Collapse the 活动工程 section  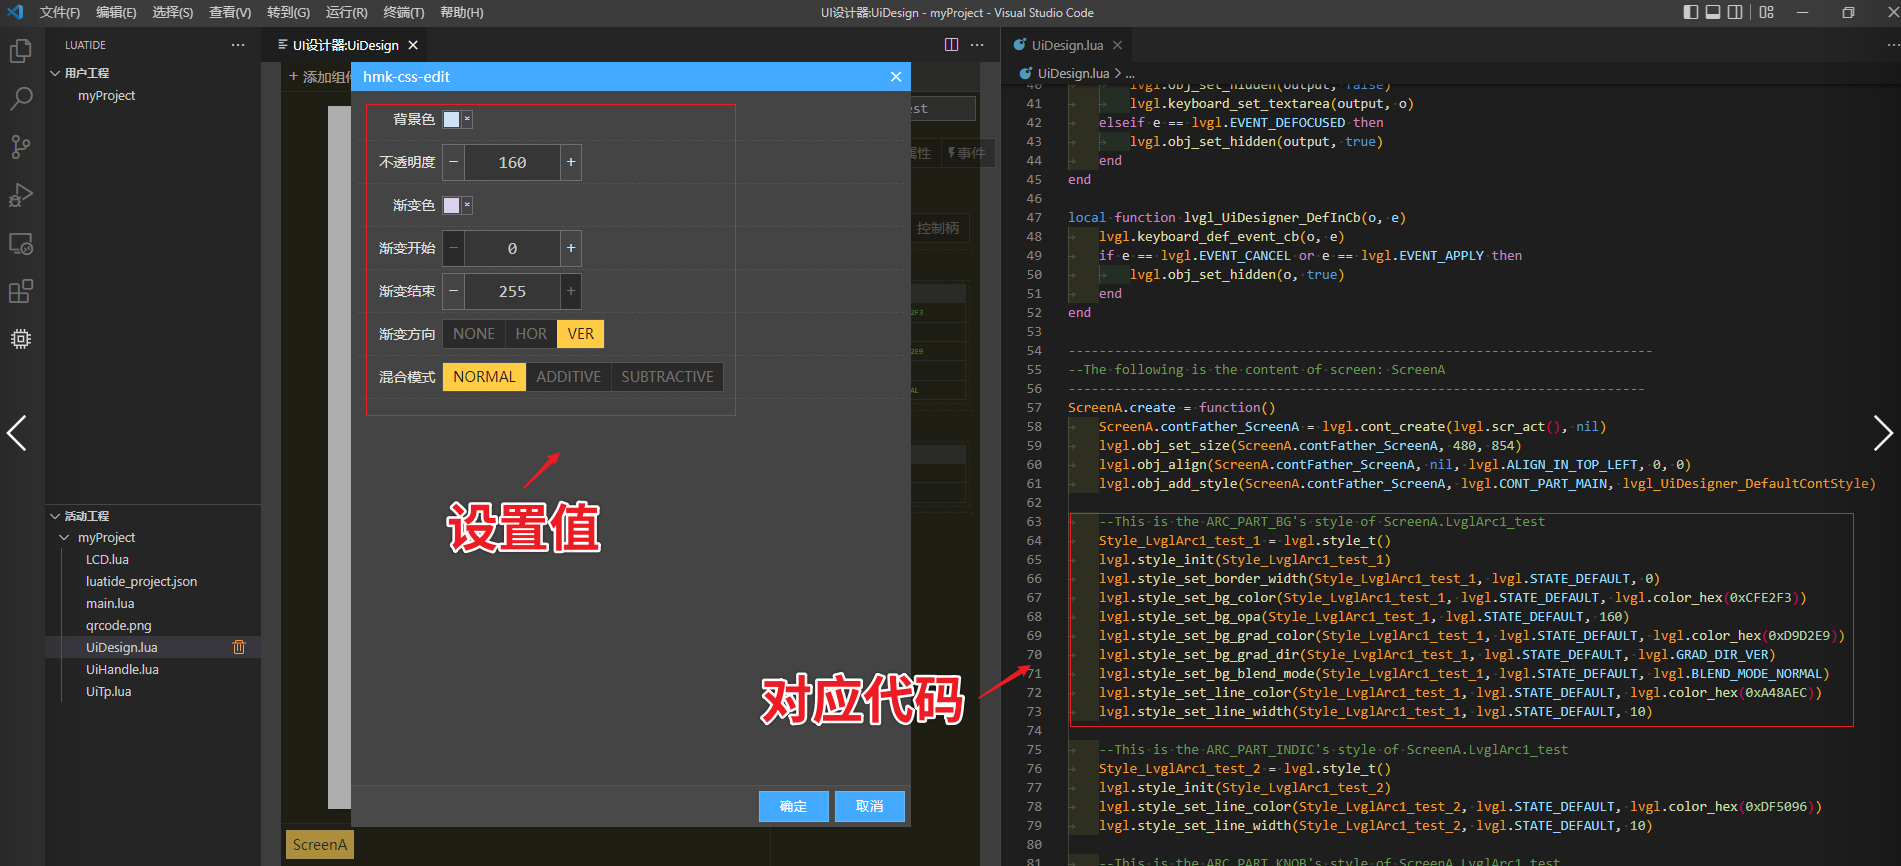tap(56, 516)
